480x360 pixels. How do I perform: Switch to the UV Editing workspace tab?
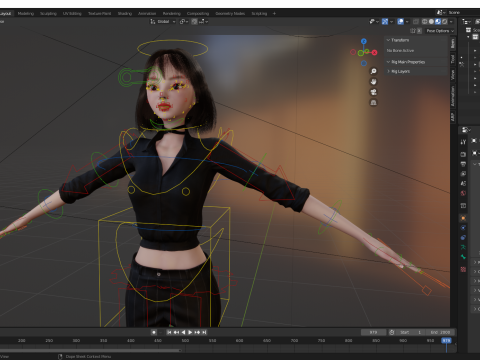click(72, 13)
